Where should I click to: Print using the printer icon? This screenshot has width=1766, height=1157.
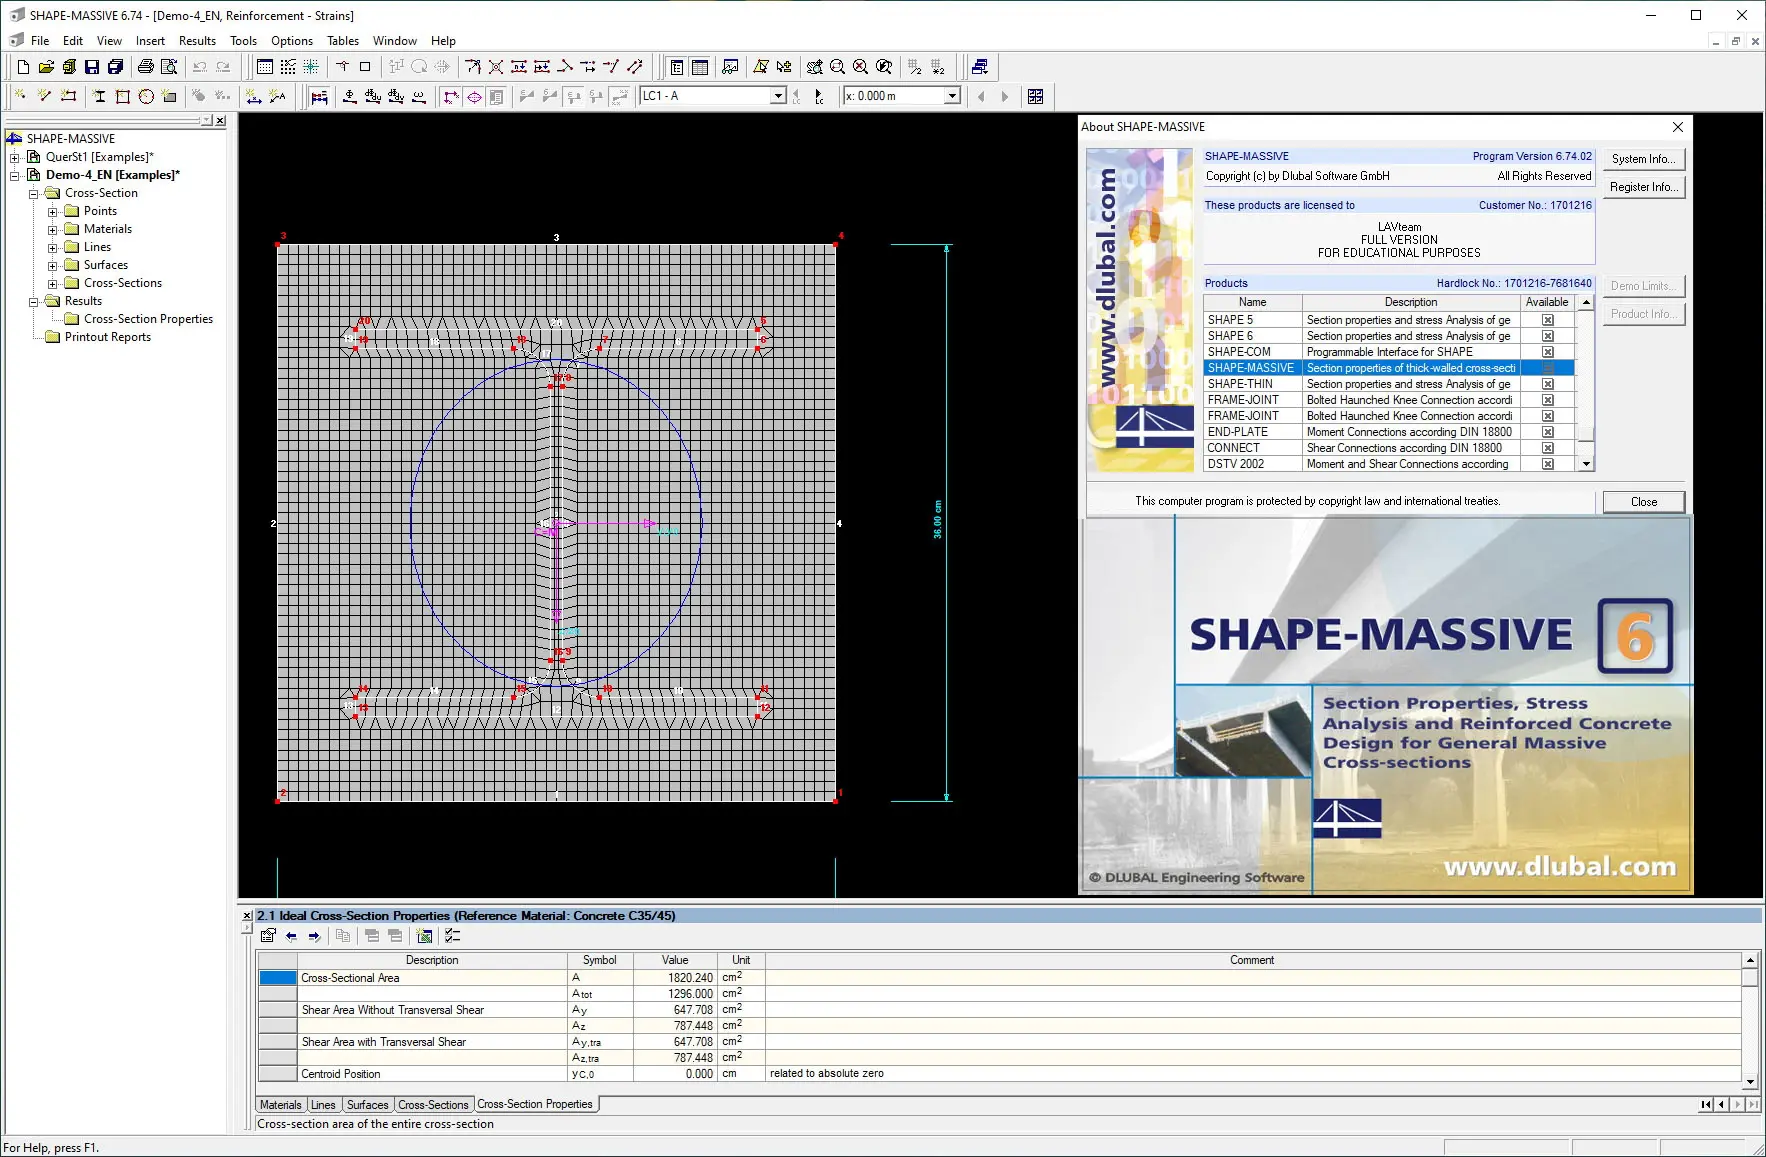146,67
